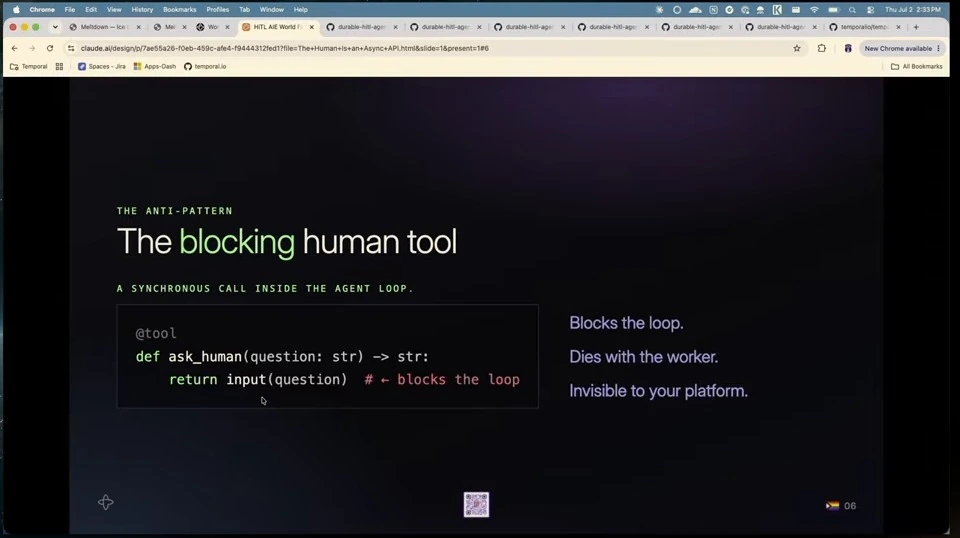Viewport: 960px width, 538px height.
Task: Open the Apple menu
Action: tap(17, 10)
